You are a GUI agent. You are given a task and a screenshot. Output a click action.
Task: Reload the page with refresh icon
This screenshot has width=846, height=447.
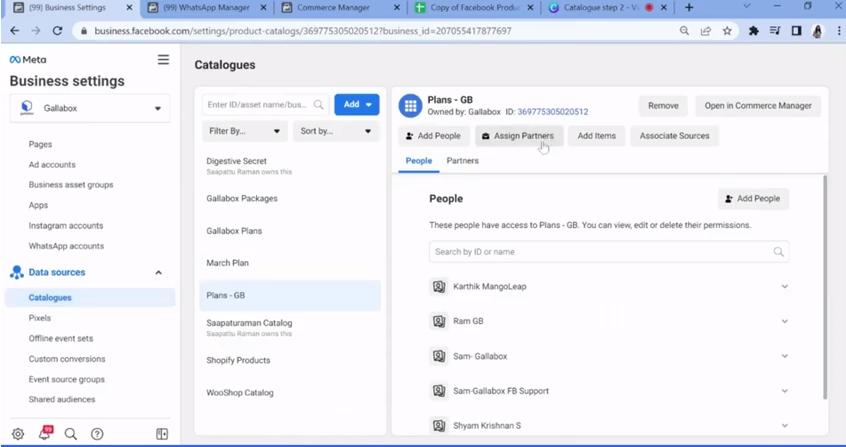click(x=57, y=31)
